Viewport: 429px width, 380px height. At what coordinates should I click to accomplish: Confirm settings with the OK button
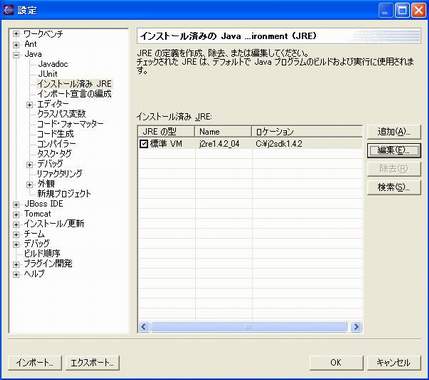point(336,362)
